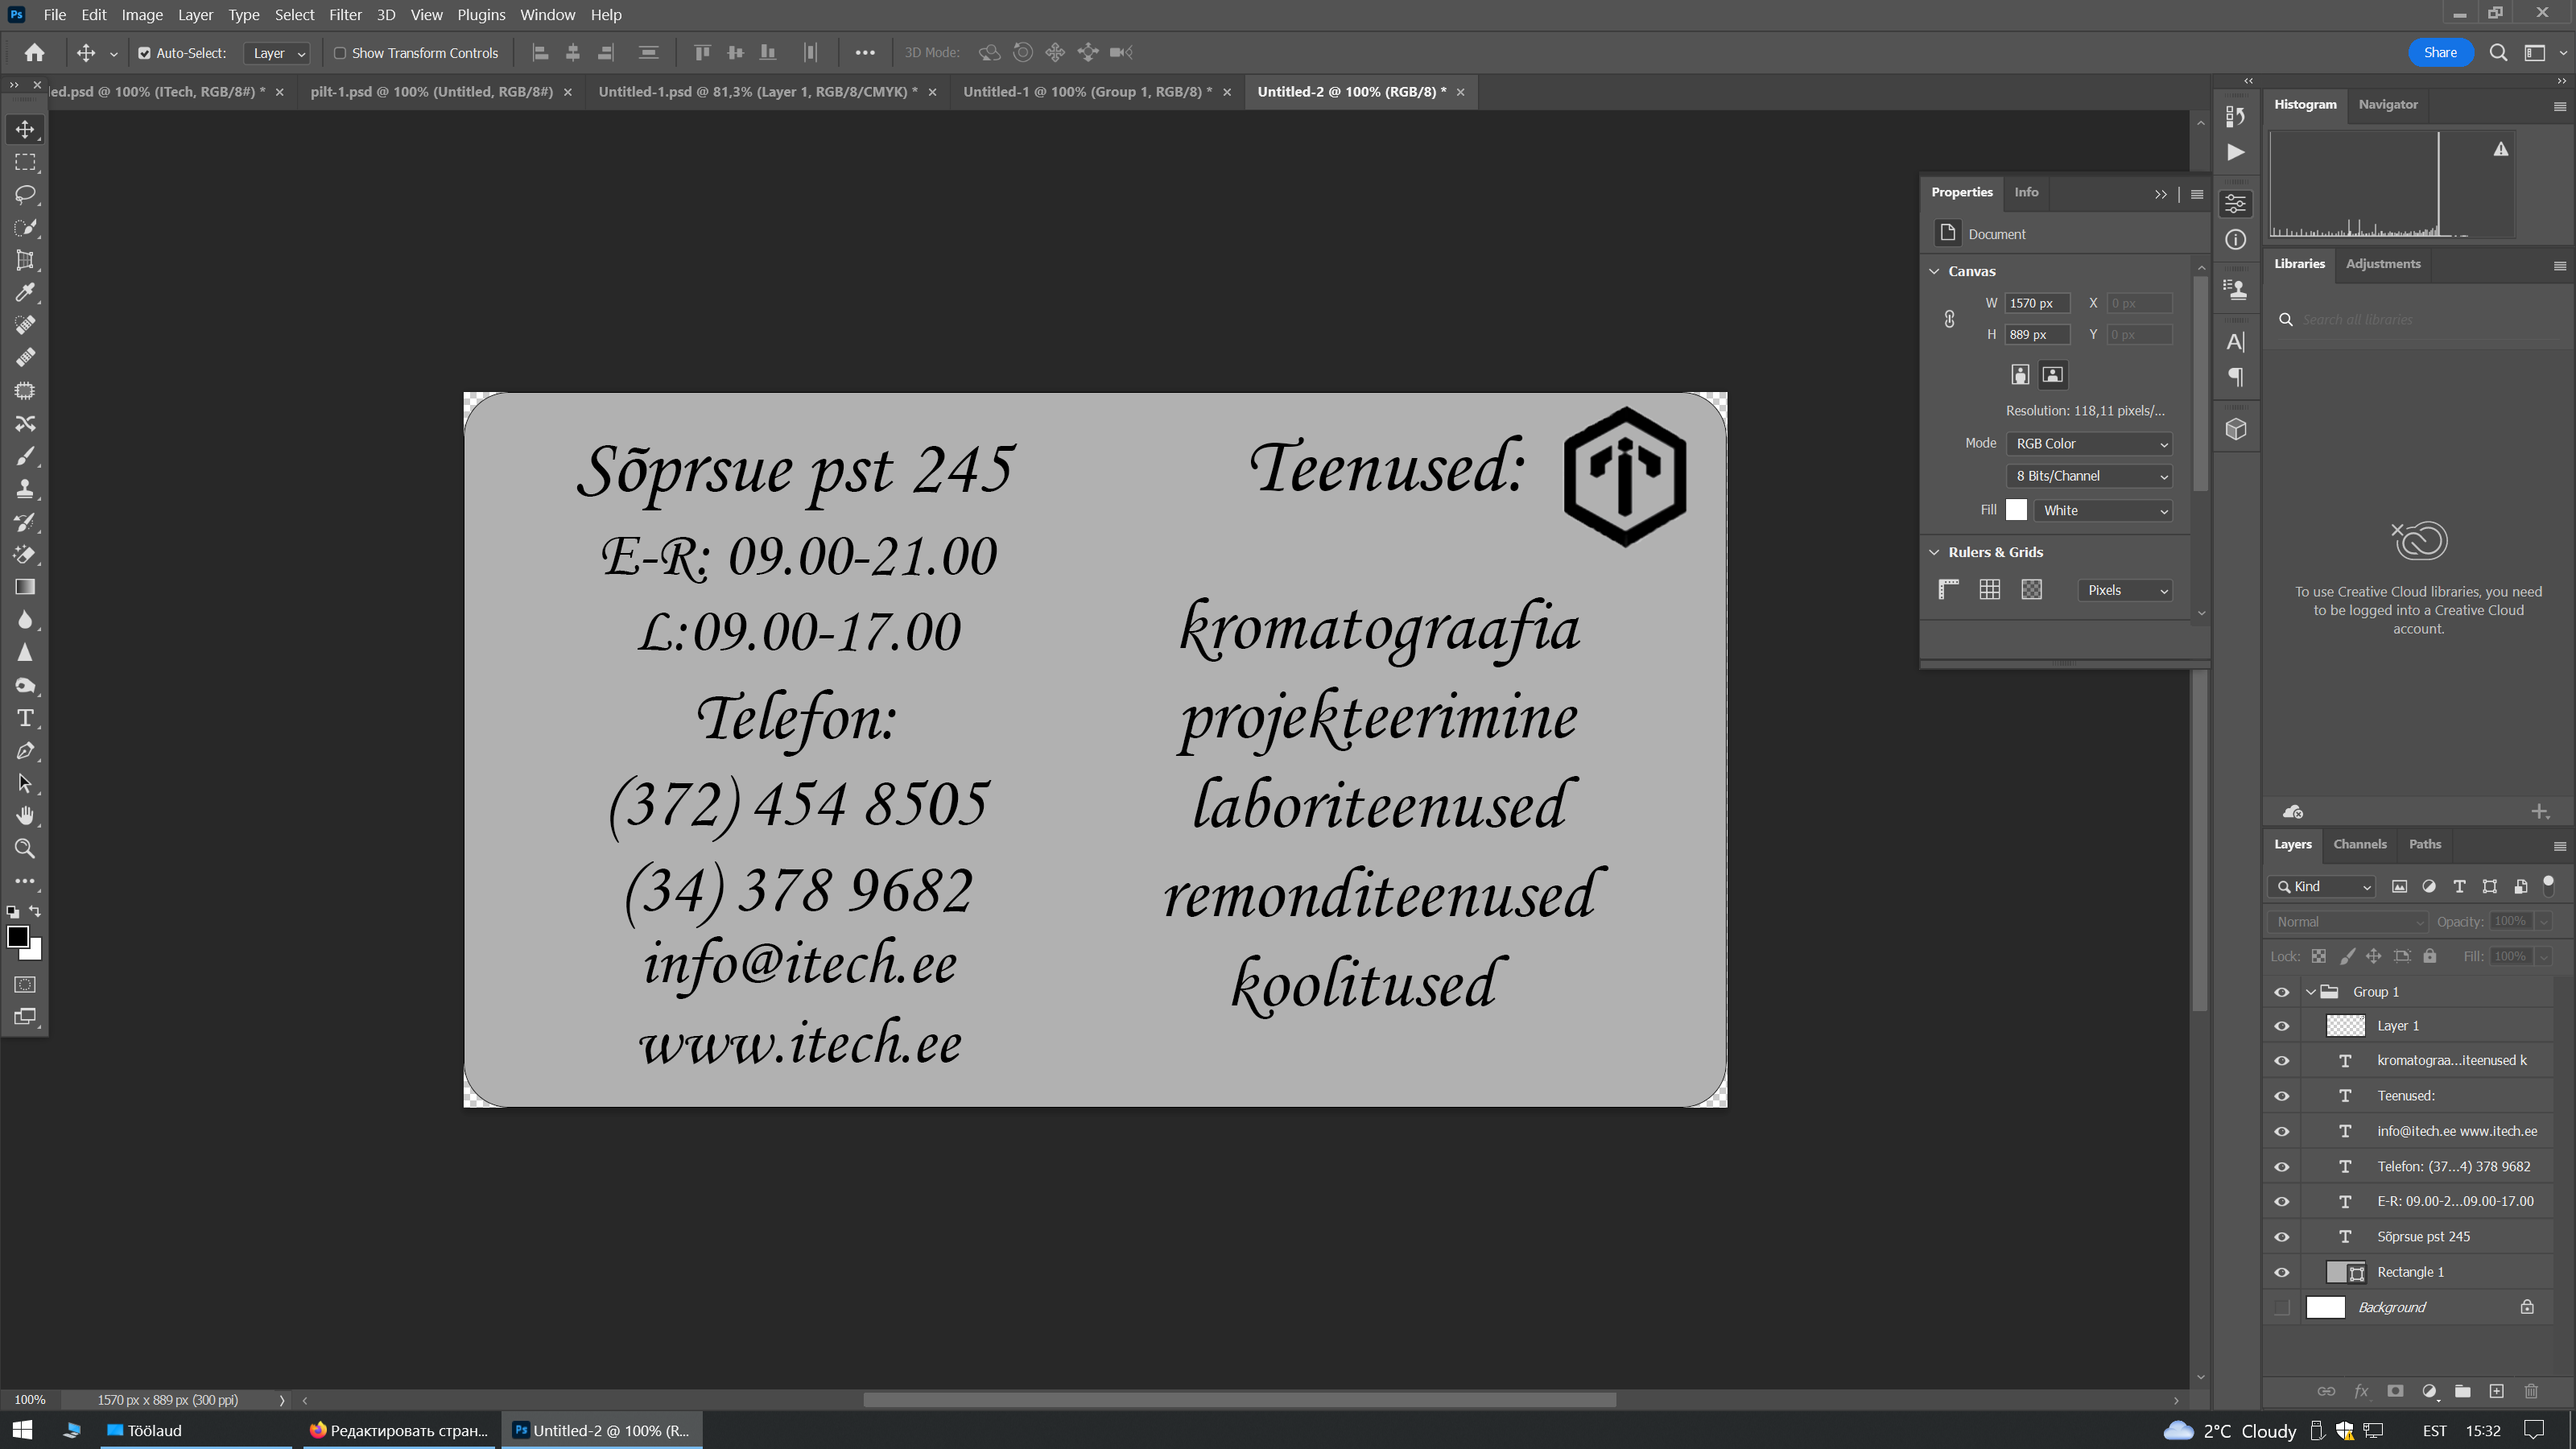Switch to the Channels tab

pyautogui.click(x=2359, y=844)
